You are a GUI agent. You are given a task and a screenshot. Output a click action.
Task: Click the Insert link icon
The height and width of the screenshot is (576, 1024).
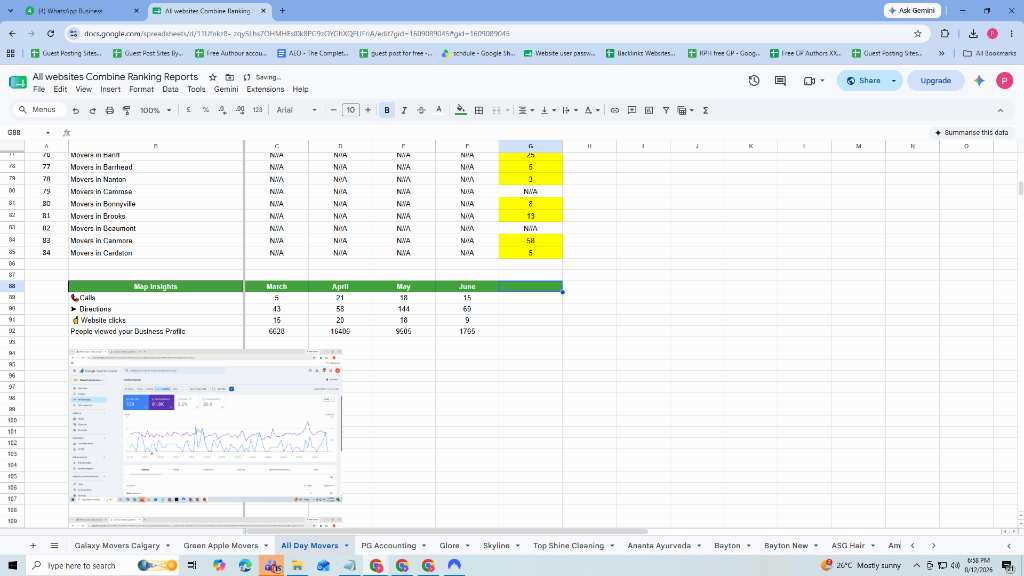click(x=615, y=110)
